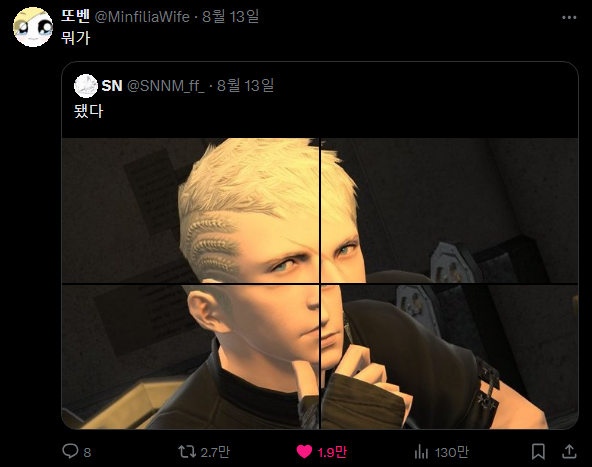
Task: Open the three-dot more options menu
Action: (x=569, y=17)
